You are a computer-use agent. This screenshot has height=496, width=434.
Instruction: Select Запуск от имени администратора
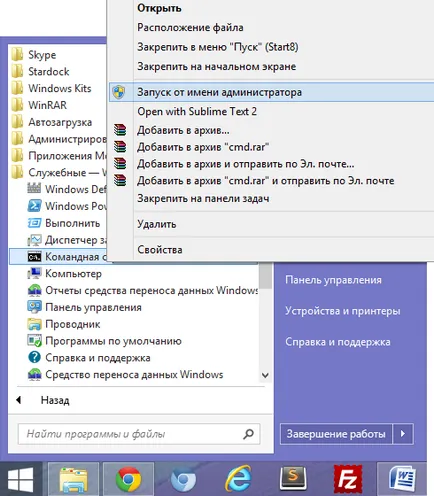[x=272, y=92]
